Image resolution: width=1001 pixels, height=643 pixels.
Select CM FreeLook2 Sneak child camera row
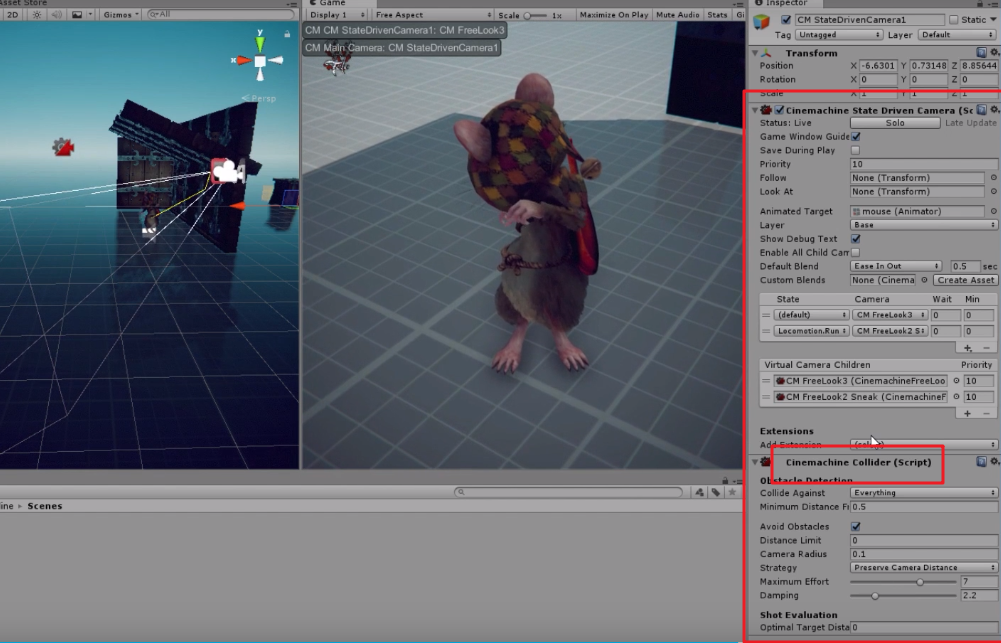point(860,397)
